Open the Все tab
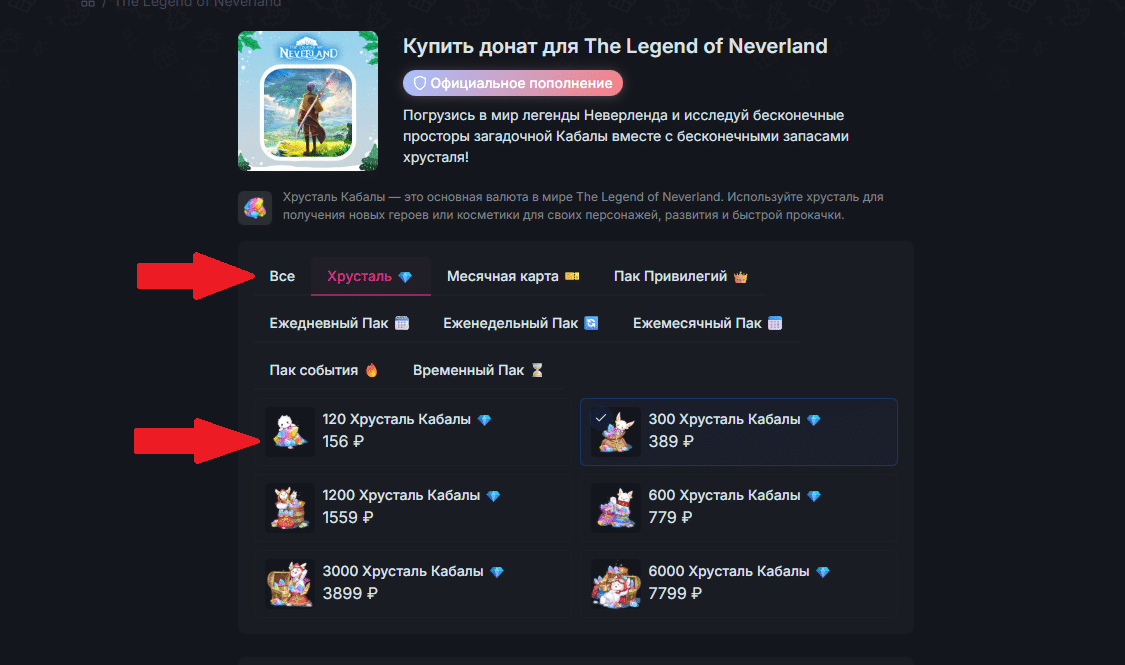 [x=282, y=276]
